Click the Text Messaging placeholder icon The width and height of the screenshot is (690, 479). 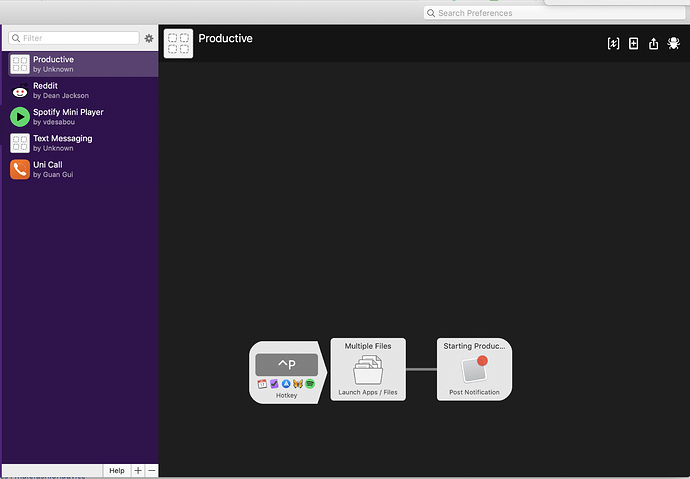(20, 143)
